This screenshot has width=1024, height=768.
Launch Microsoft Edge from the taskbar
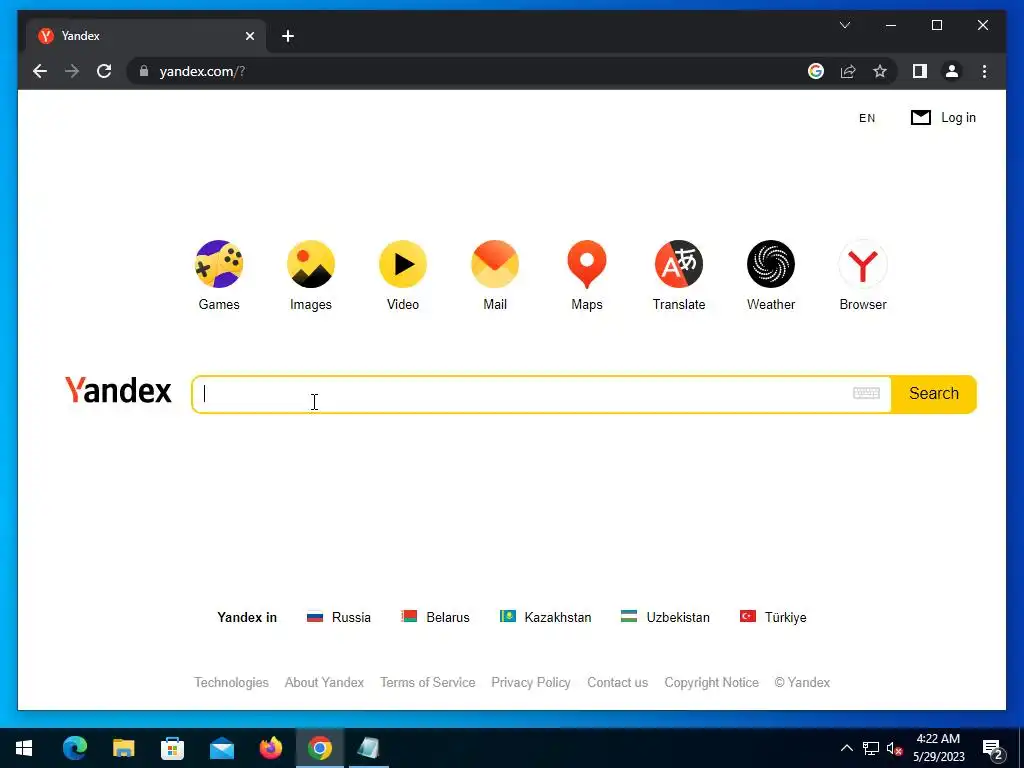click(x=74, y=748)
